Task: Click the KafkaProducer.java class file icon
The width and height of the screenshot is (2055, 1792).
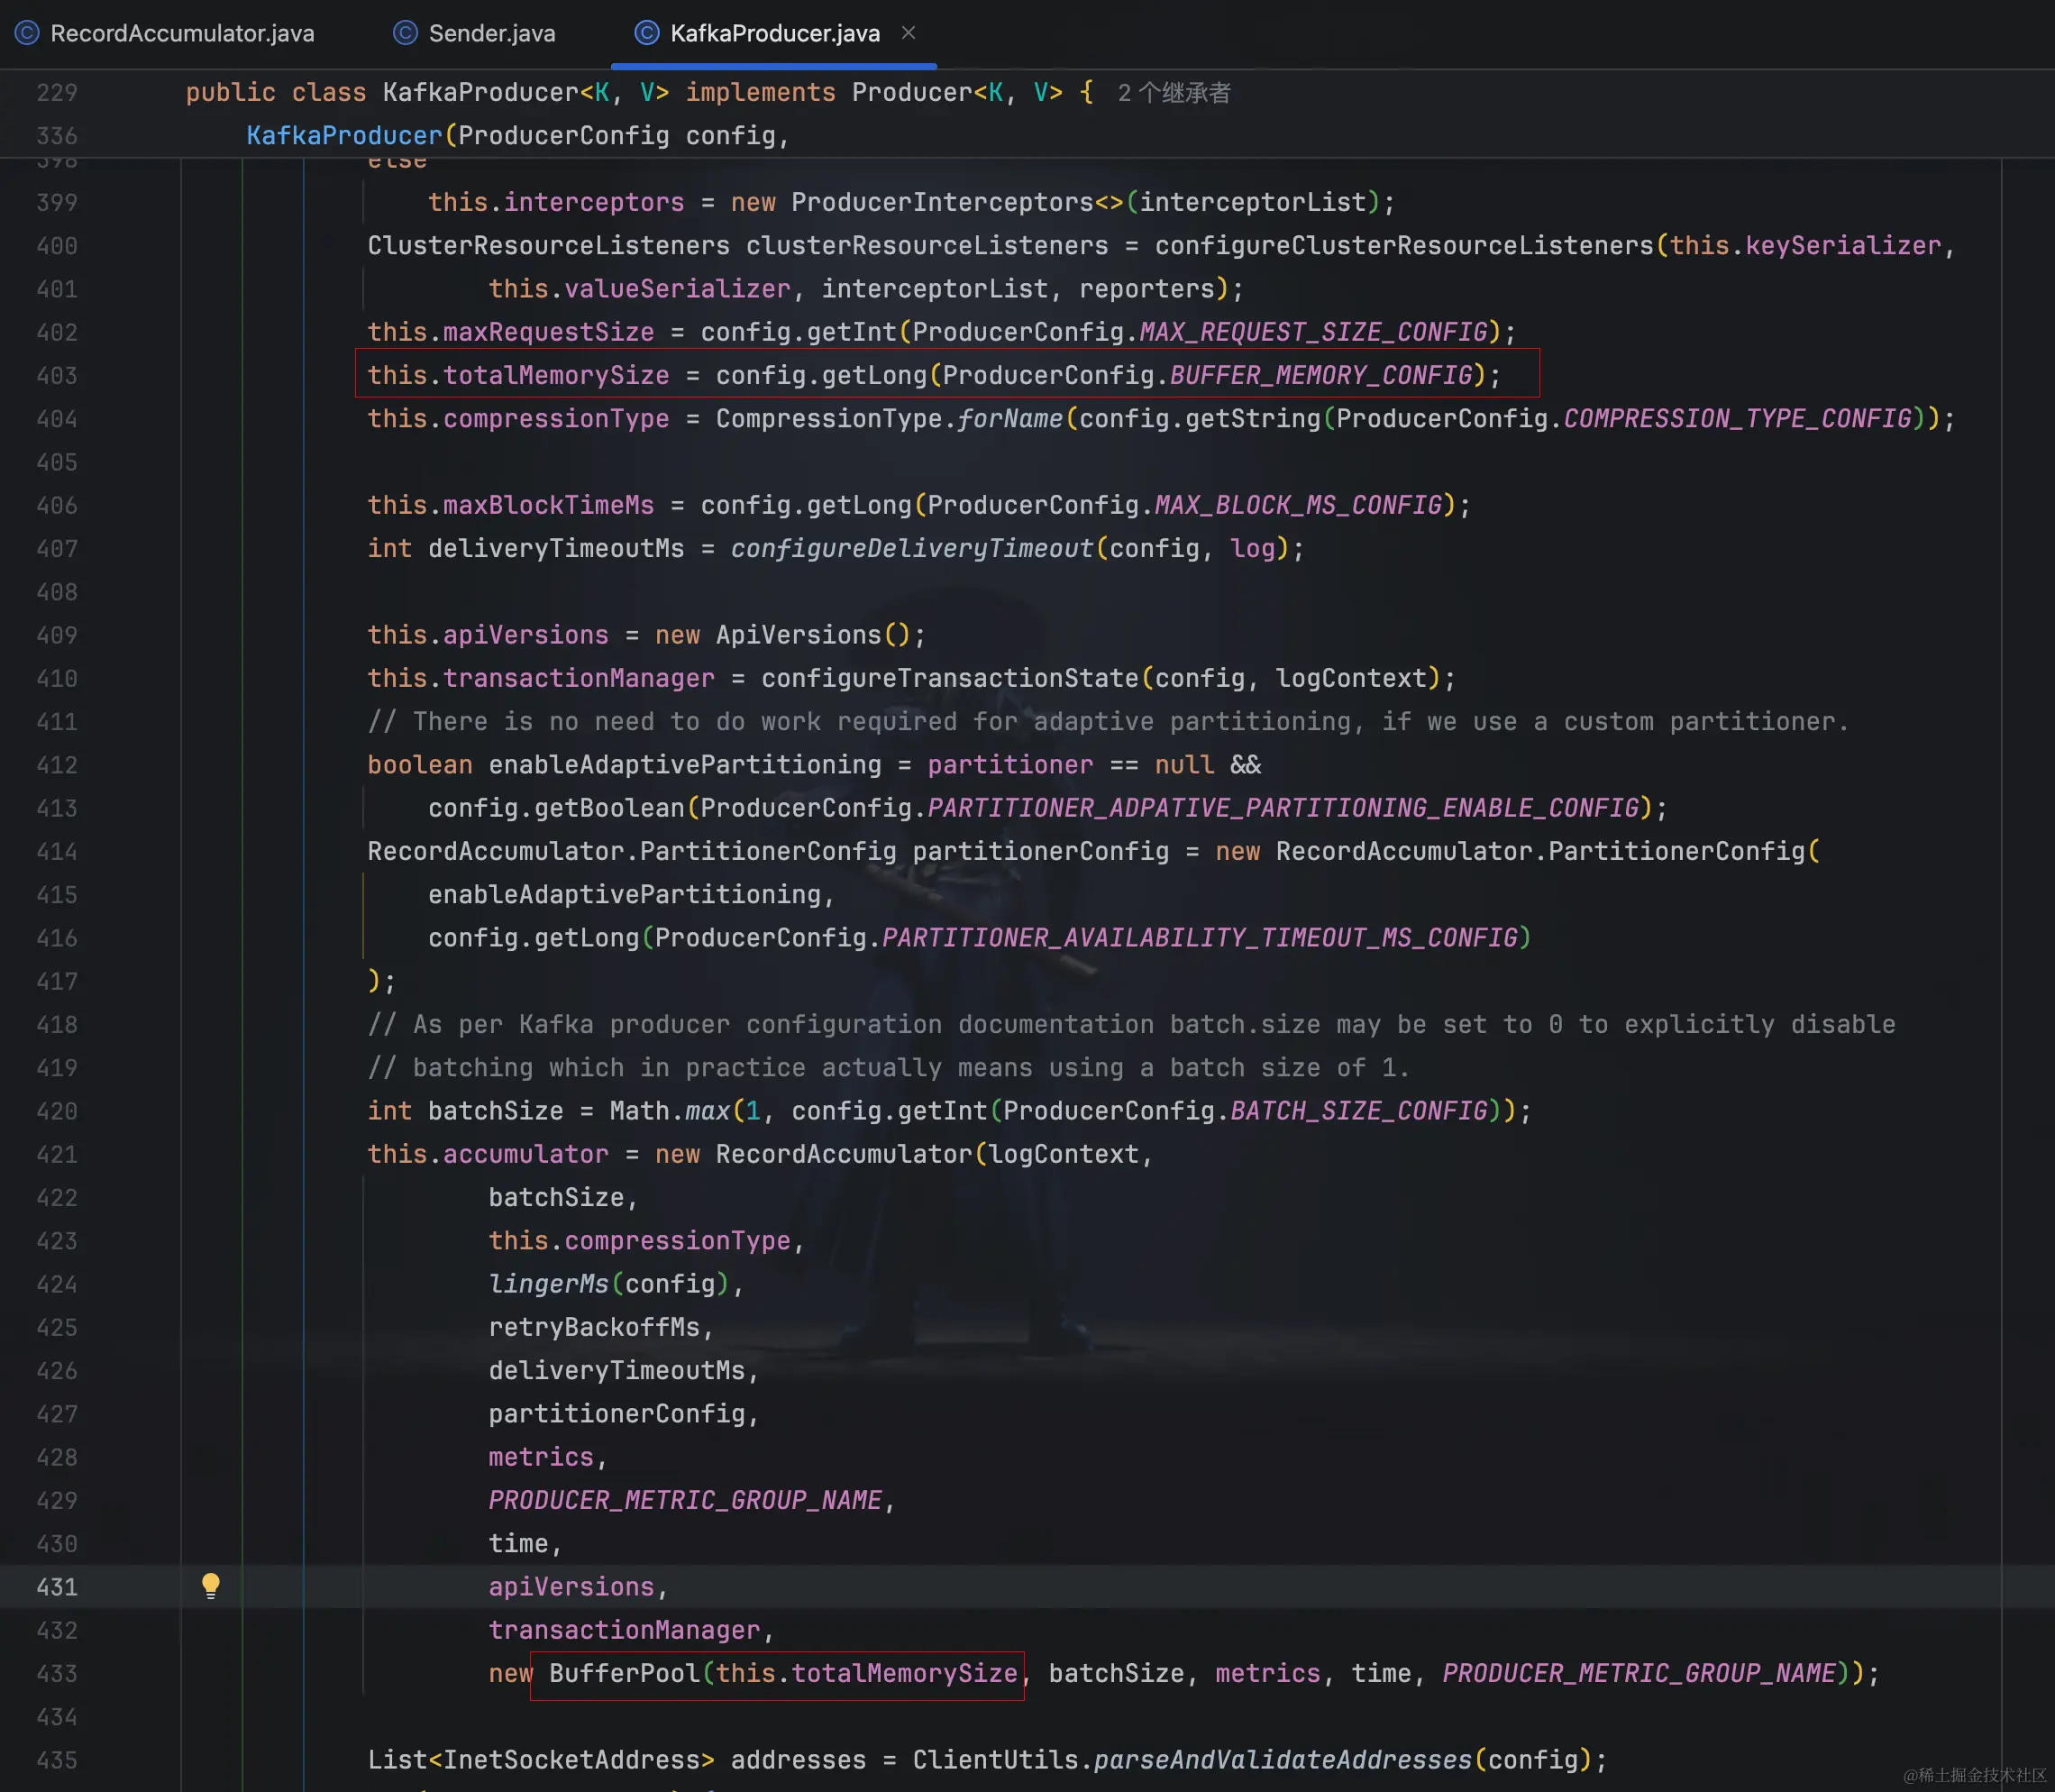Action: (x=647, y=33)
